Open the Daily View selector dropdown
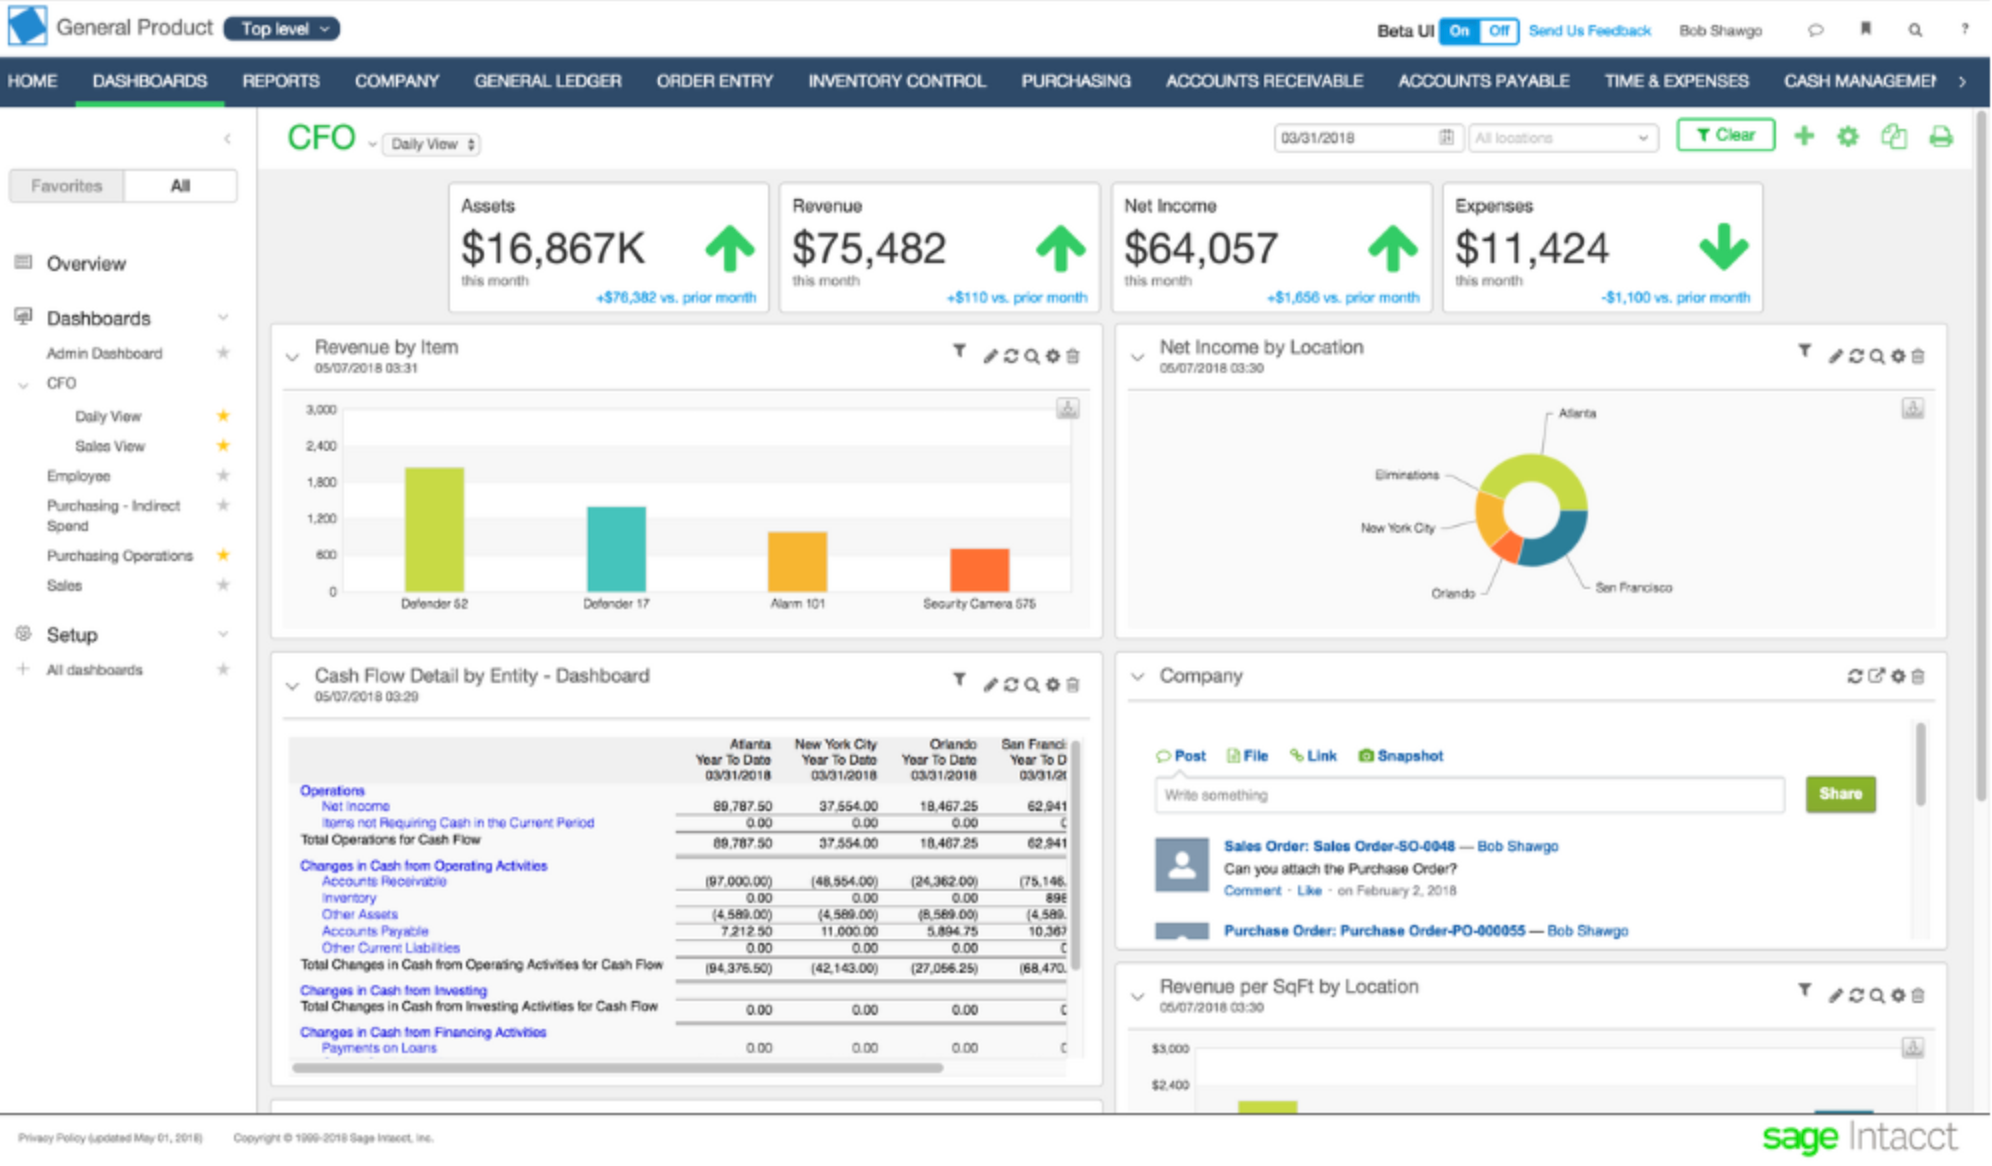Image resolution: width=1992 pixels, height=1166 pixels. pos(431,144)
